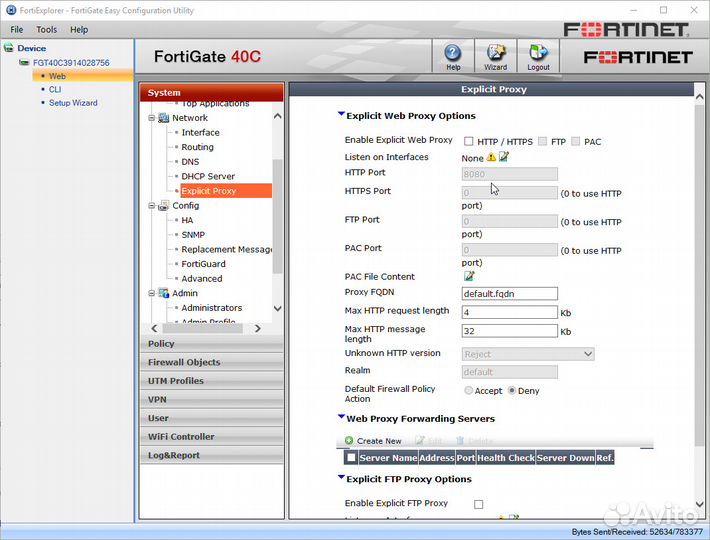Sort by the Server Name column header
710x540 pixels.
tap(388, 458)
